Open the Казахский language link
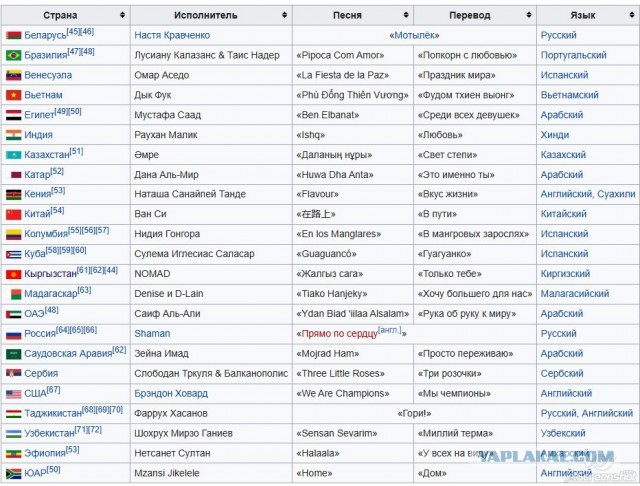640x486 pixels. 563,155
